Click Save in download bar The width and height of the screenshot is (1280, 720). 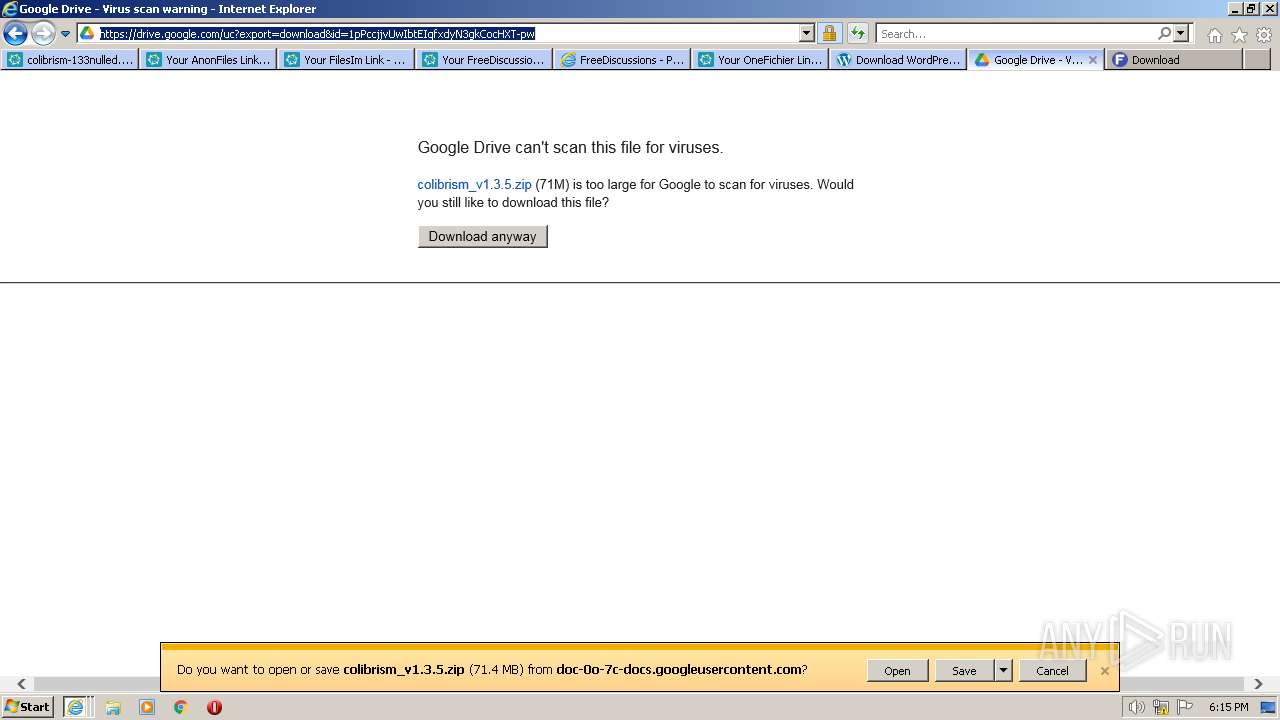click(x=964, y=671)
